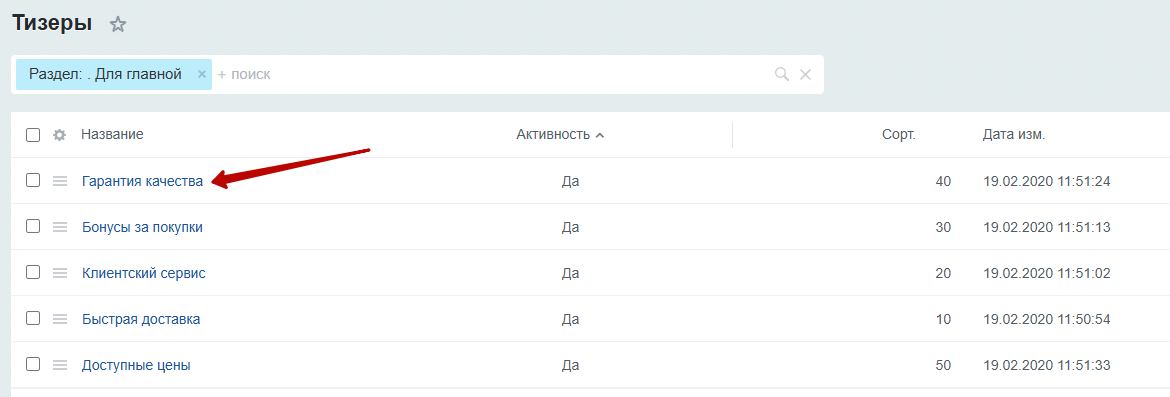Image resolution: width=1170 pixels, height=397 pixels.
Task: Open the Гарантия качества teaser link
Action: (143, 181)
